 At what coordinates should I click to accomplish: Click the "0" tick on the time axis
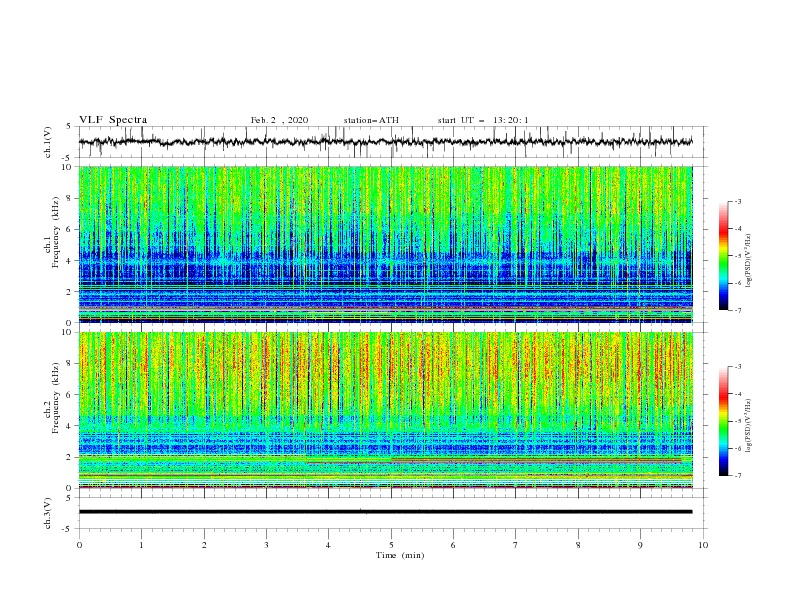click(x=79, y=545)
